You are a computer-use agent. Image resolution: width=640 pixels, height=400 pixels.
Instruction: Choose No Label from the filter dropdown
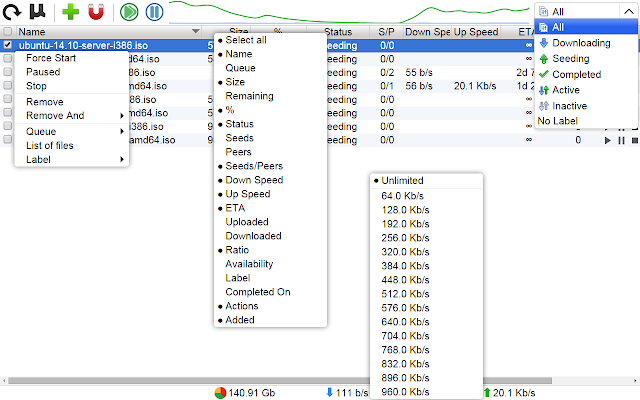click(586, 121)
